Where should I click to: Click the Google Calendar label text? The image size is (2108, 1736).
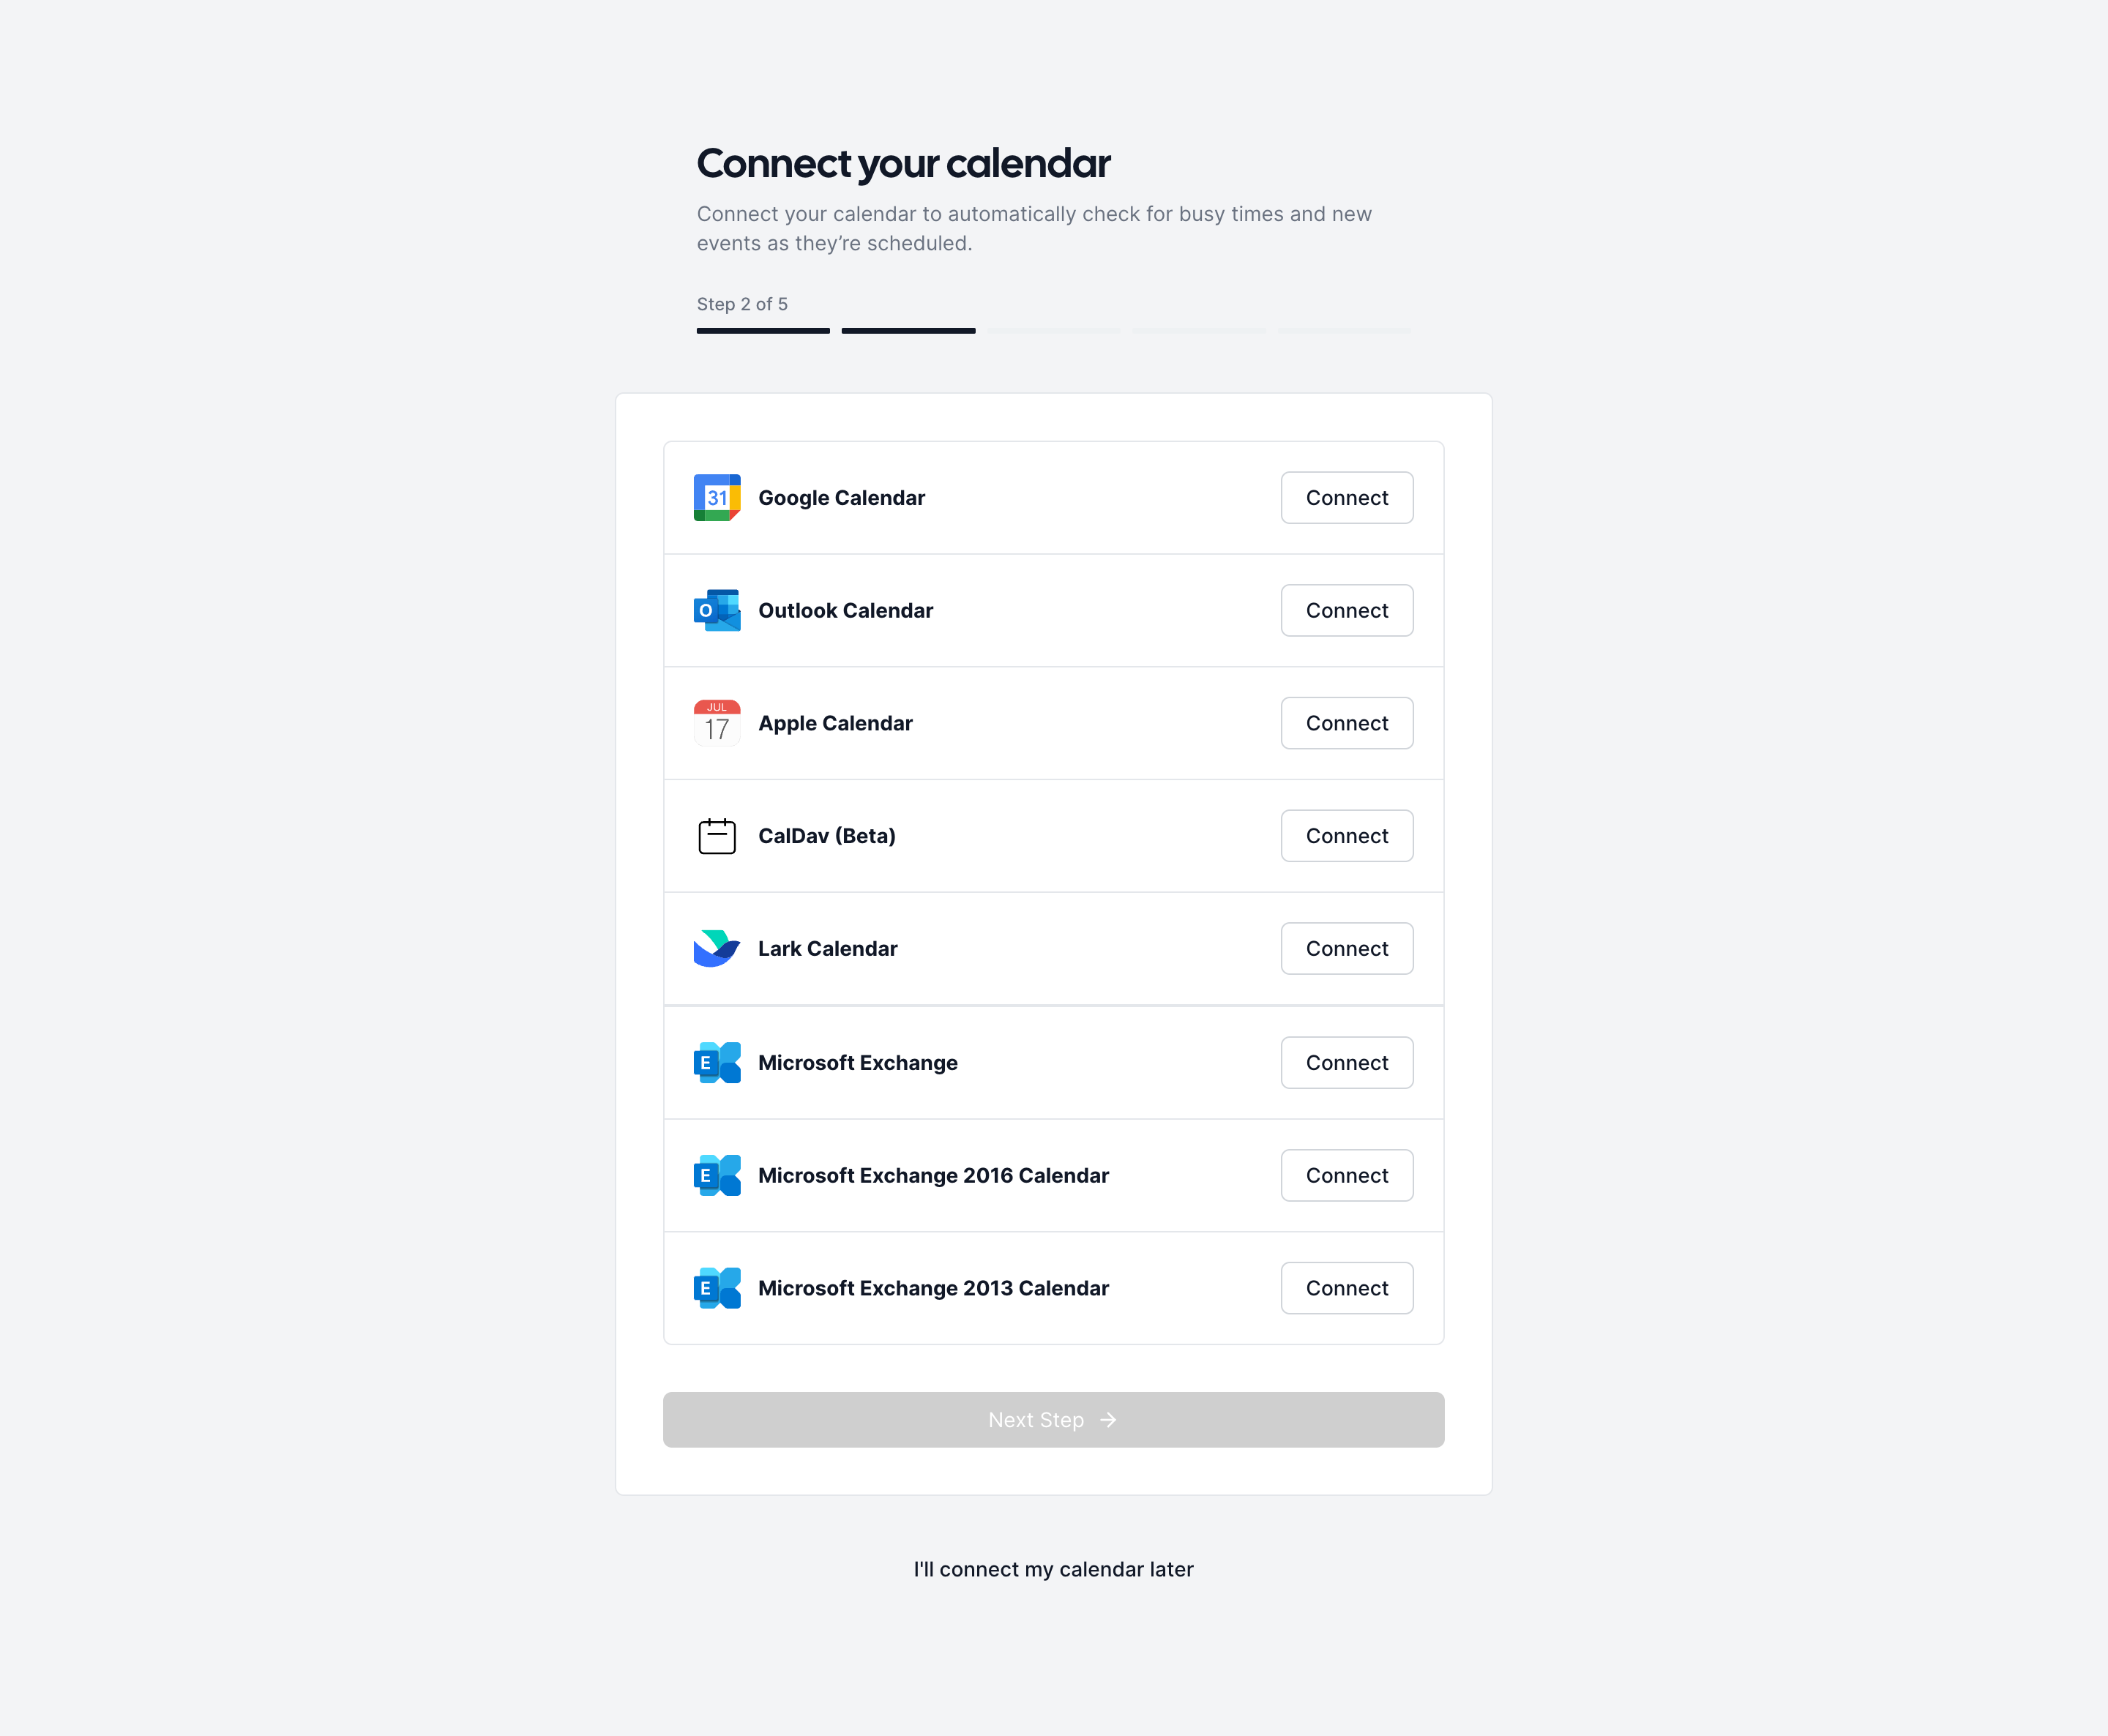[841, 498]
